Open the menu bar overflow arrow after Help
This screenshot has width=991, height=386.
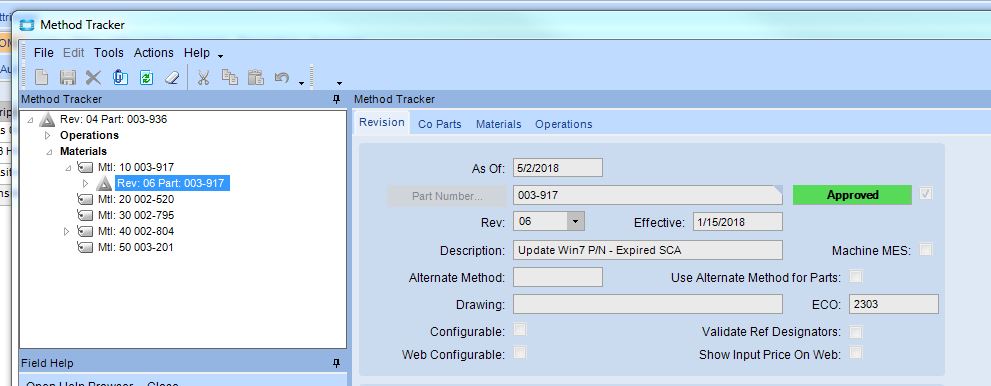pos(220,57)
